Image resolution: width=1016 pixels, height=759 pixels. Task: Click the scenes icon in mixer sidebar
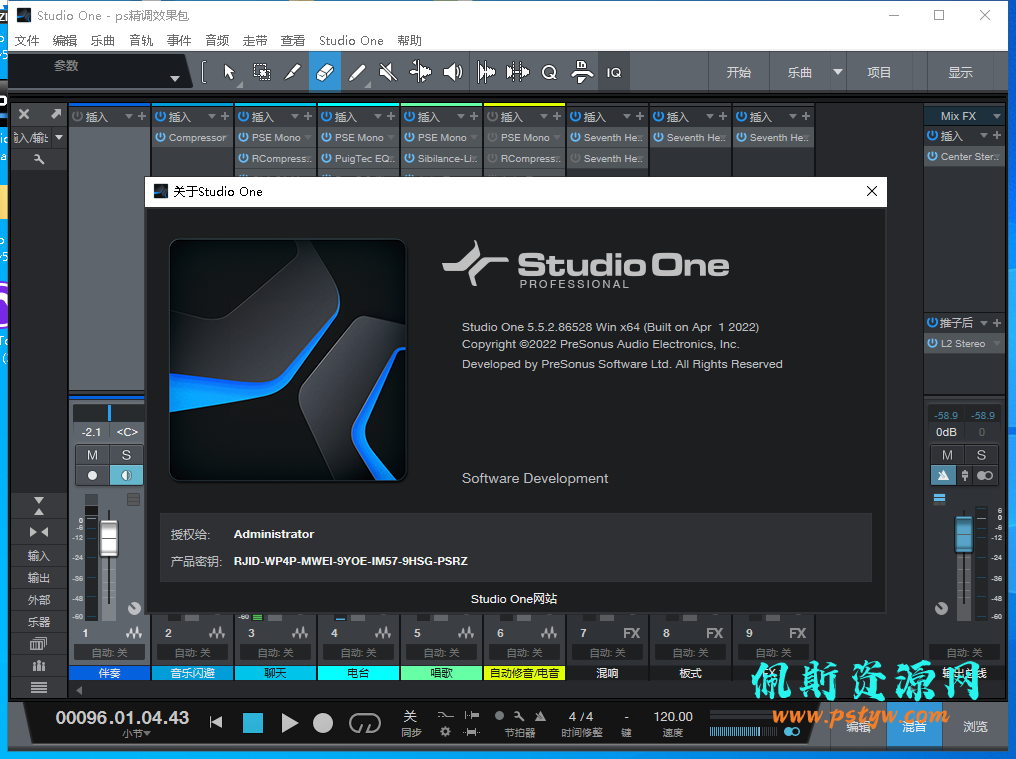point(39,644)
